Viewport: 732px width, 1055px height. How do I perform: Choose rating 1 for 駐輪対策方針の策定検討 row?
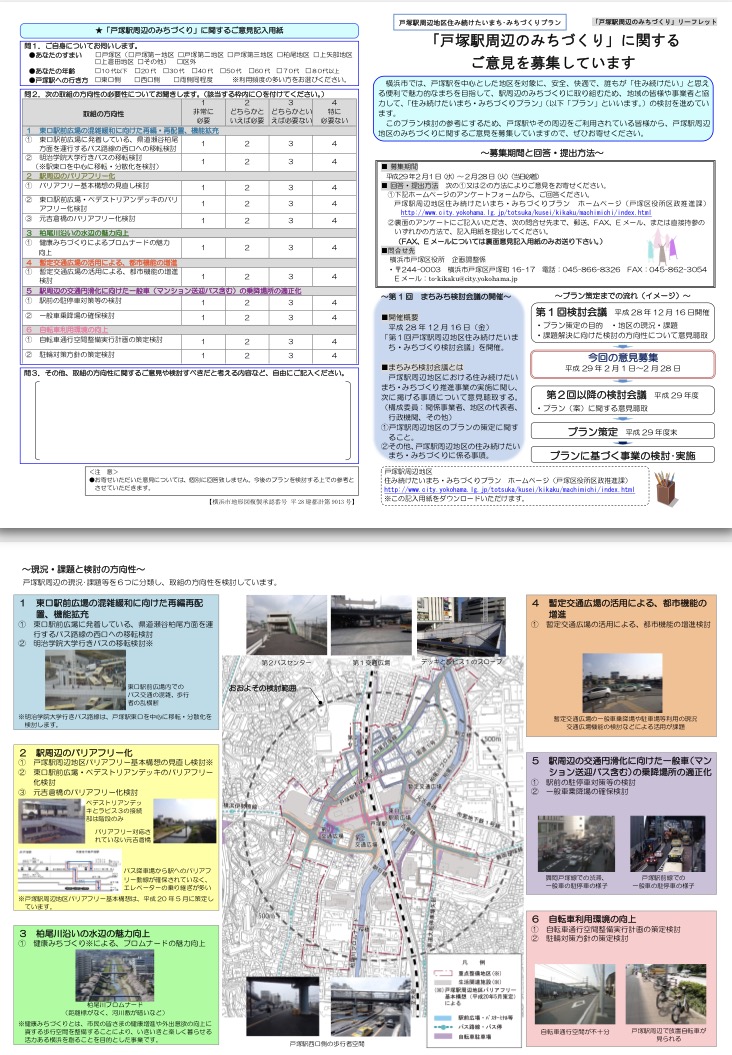[x=202, y=353]
